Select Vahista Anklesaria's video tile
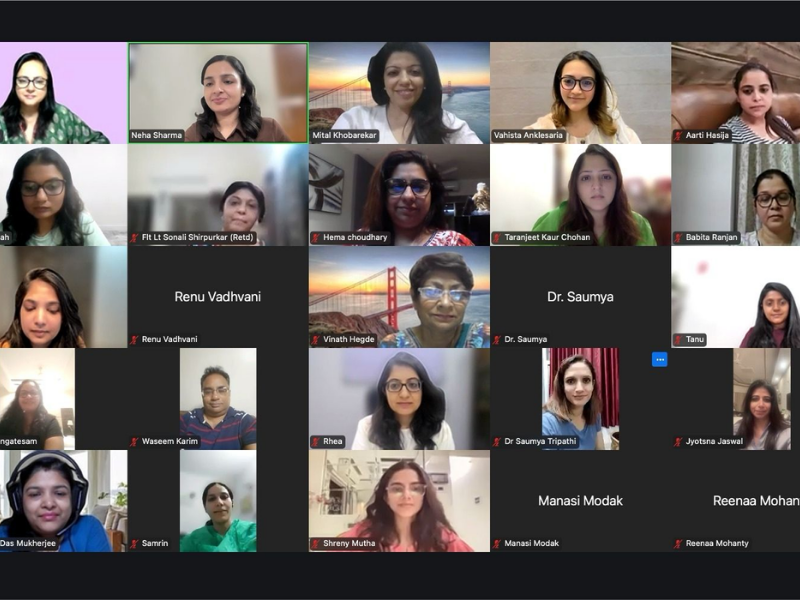Viewport: 800px width, 600px height. click(581, 92)
